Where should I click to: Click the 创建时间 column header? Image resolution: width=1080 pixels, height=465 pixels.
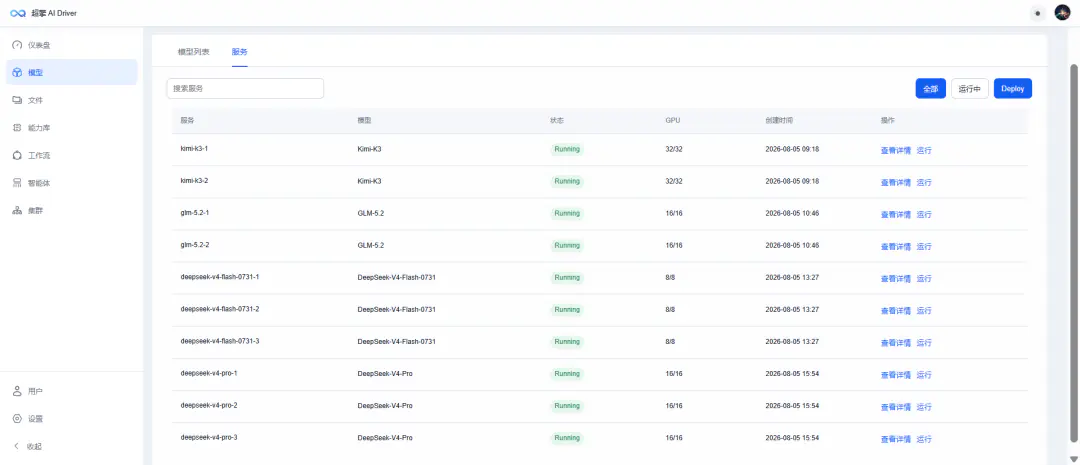click(779, 120)
